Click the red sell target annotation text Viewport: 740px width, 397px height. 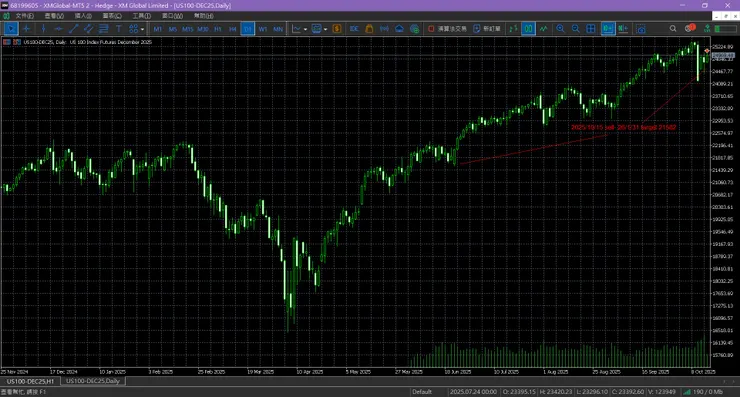tap(623, 127)
